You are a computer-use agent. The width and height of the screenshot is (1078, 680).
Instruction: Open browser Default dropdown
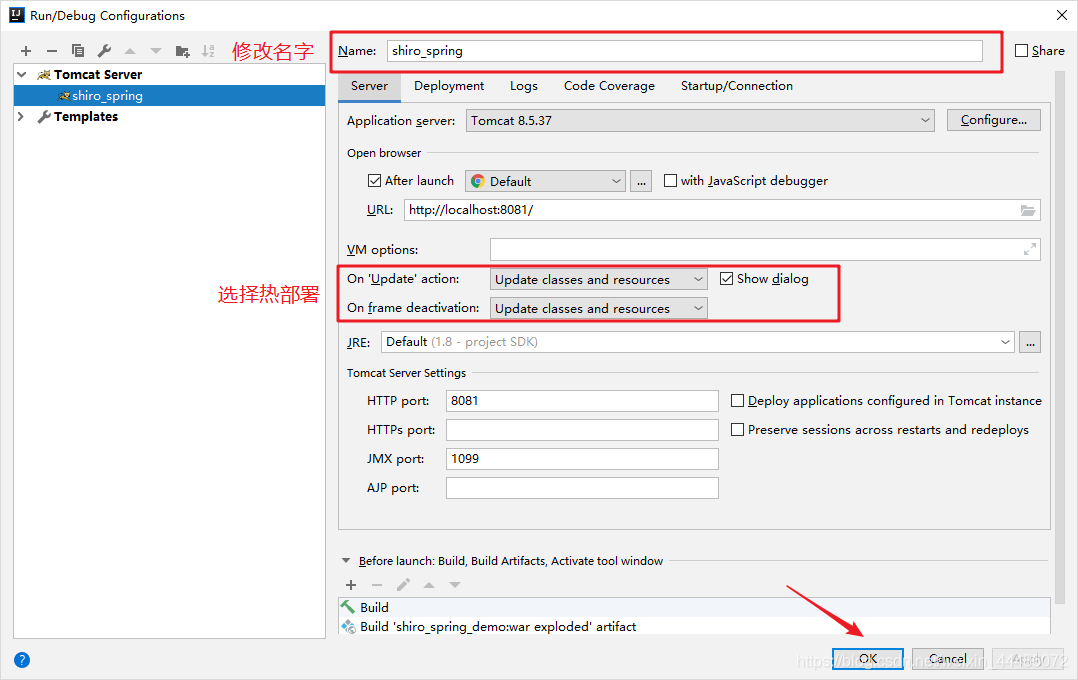(545, 182)
